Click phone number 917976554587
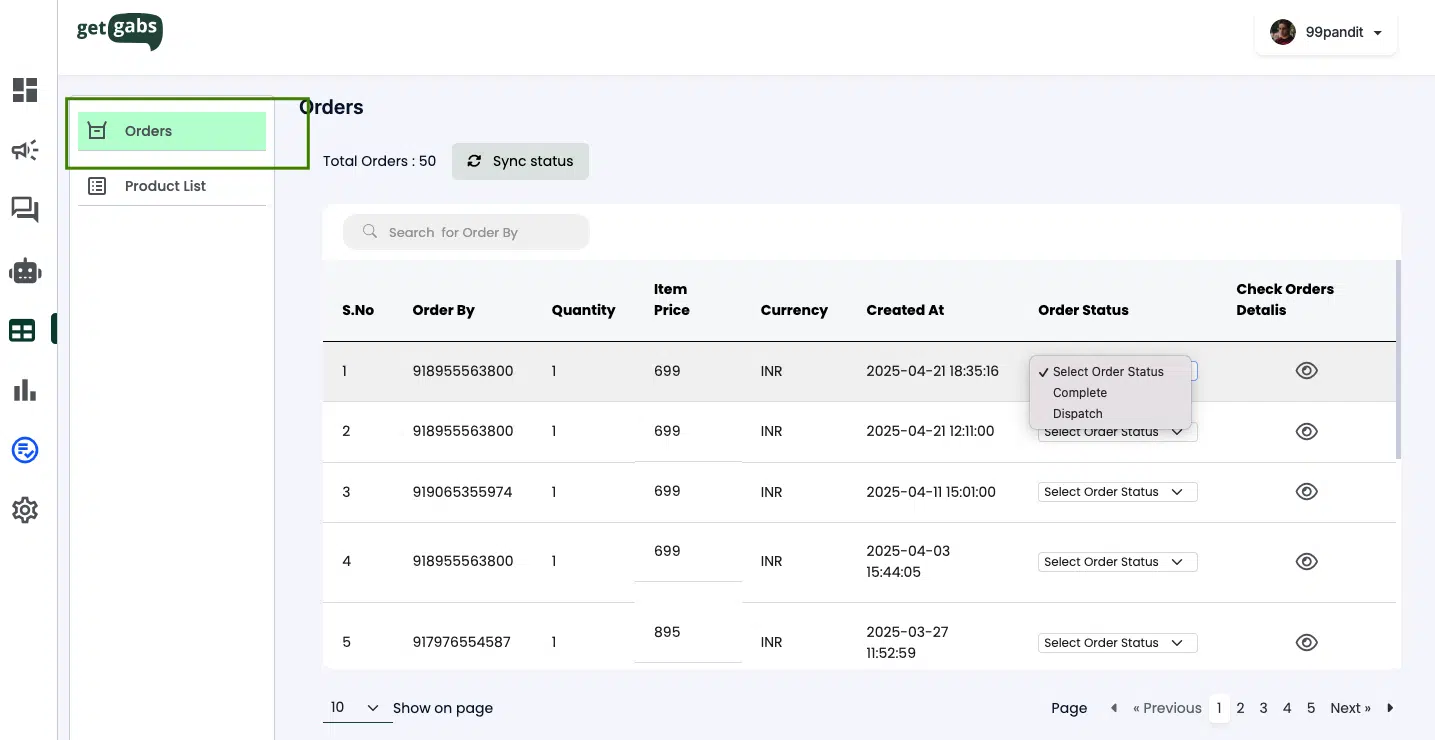This screenshot has width=1435, height=740. [x=461, y=642]
